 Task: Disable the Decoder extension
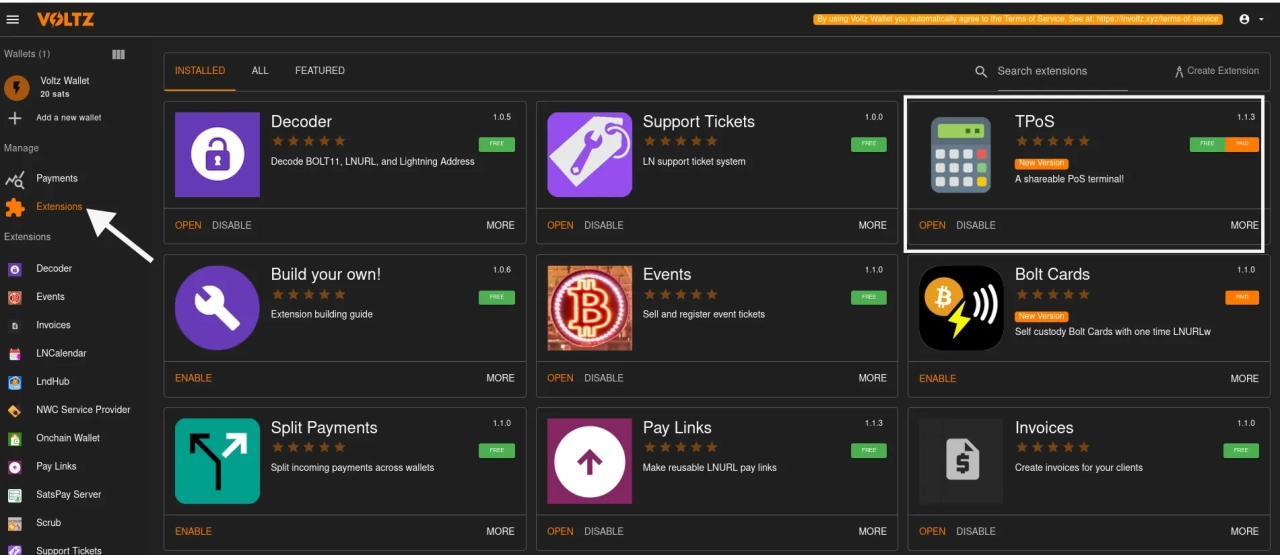(231, 225)
